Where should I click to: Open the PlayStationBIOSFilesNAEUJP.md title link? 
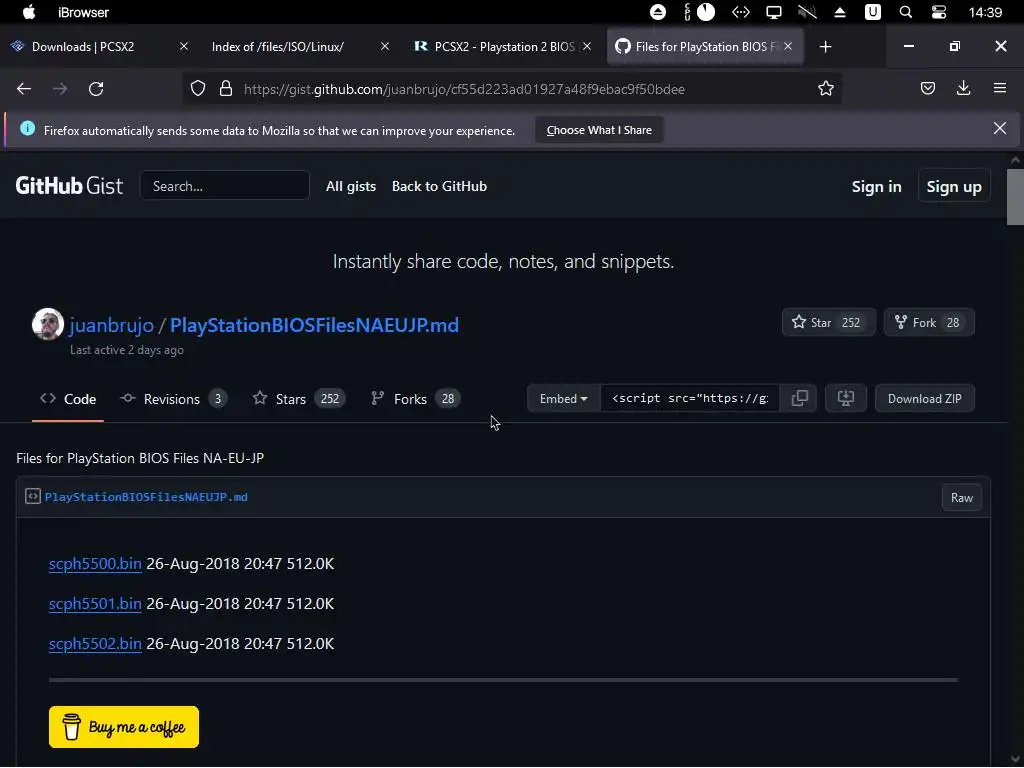pos(314,325)
